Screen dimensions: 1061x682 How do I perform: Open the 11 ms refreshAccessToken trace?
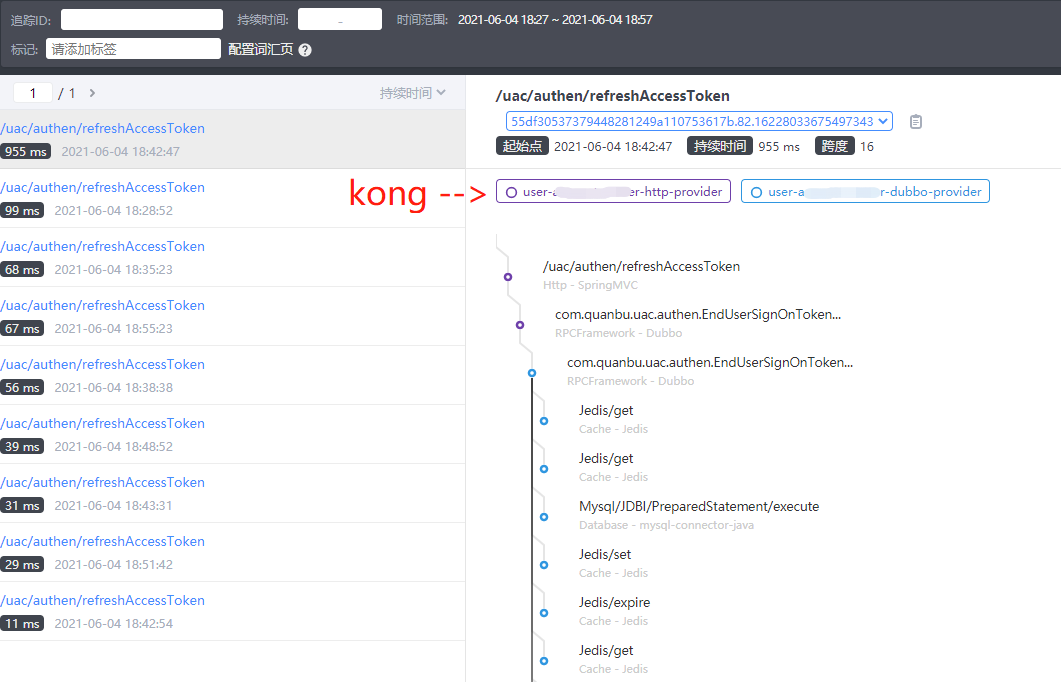coord(232,611)
